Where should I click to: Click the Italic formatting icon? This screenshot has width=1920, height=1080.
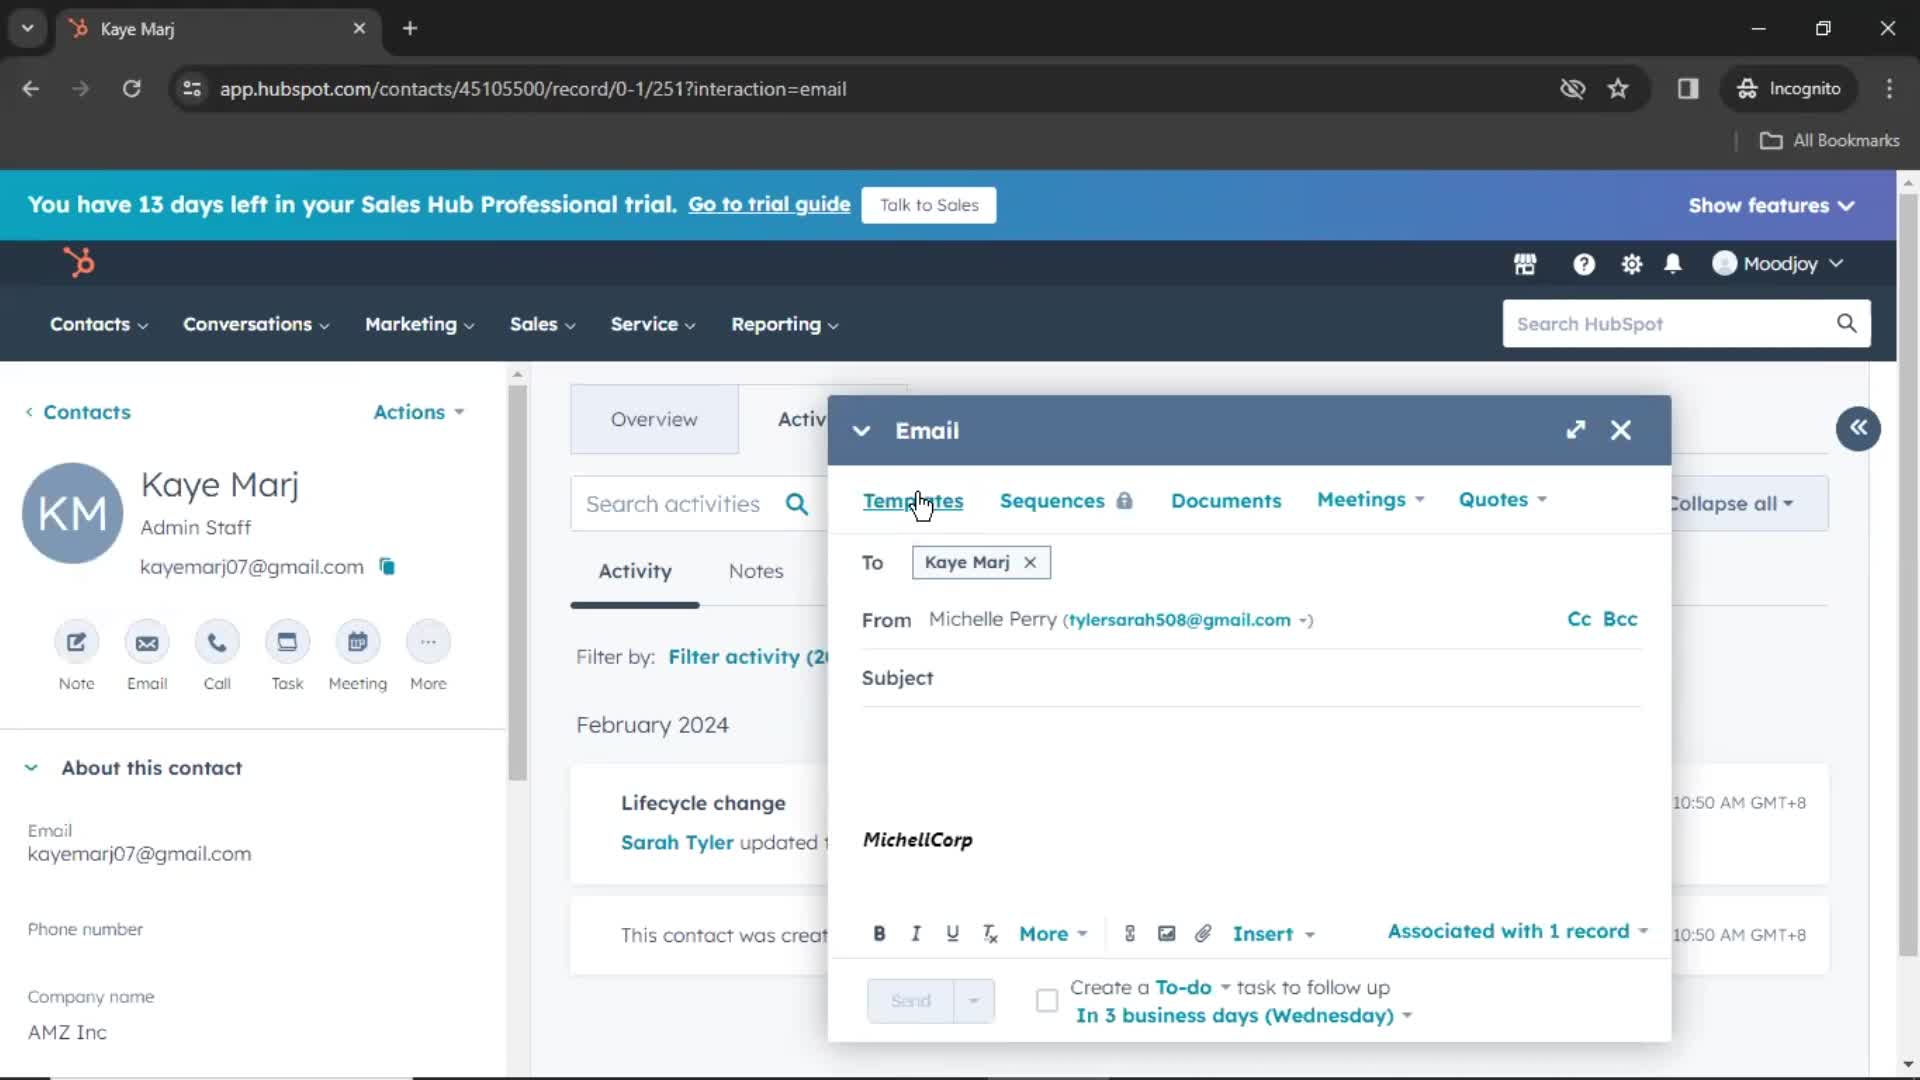point(915,934)
